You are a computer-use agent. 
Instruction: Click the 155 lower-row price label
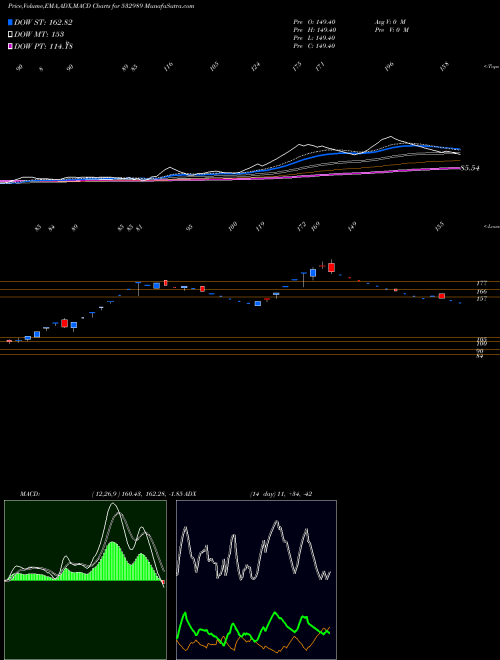click(440, 226)
